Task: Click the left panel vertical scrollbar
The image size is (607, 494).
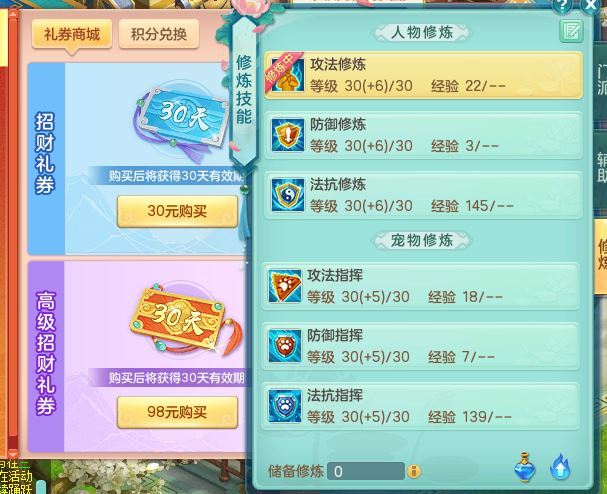Action: pos(13,234)
